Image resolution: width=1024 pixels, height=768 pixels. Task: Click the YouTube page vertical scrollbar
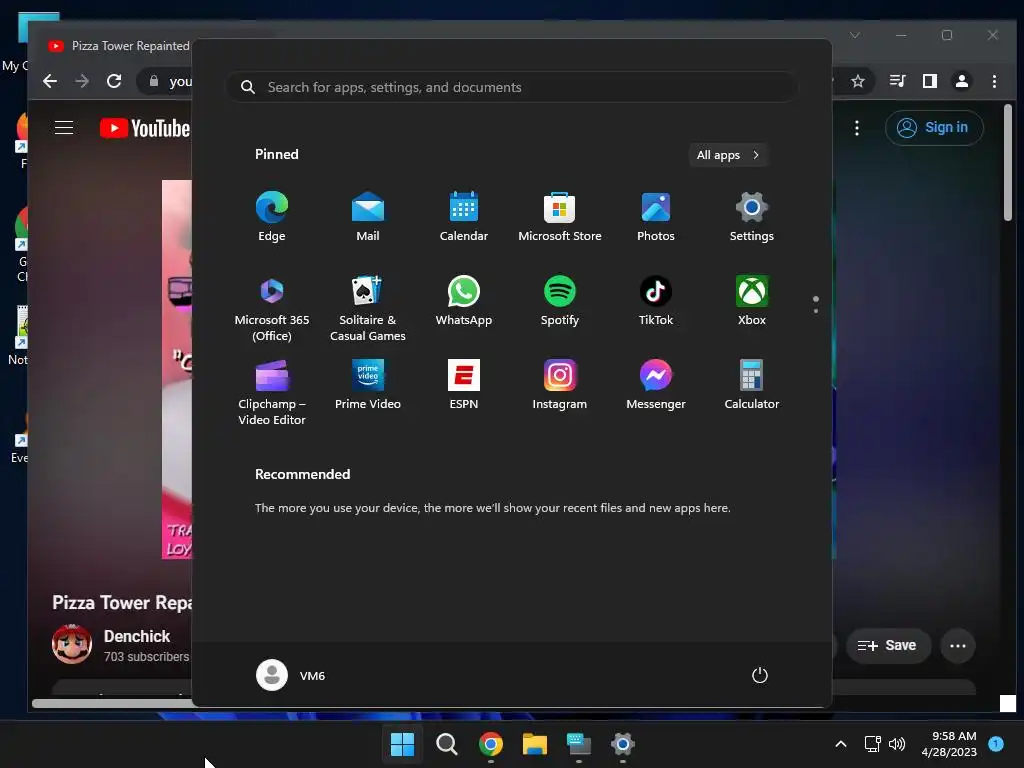(1008, 163)
